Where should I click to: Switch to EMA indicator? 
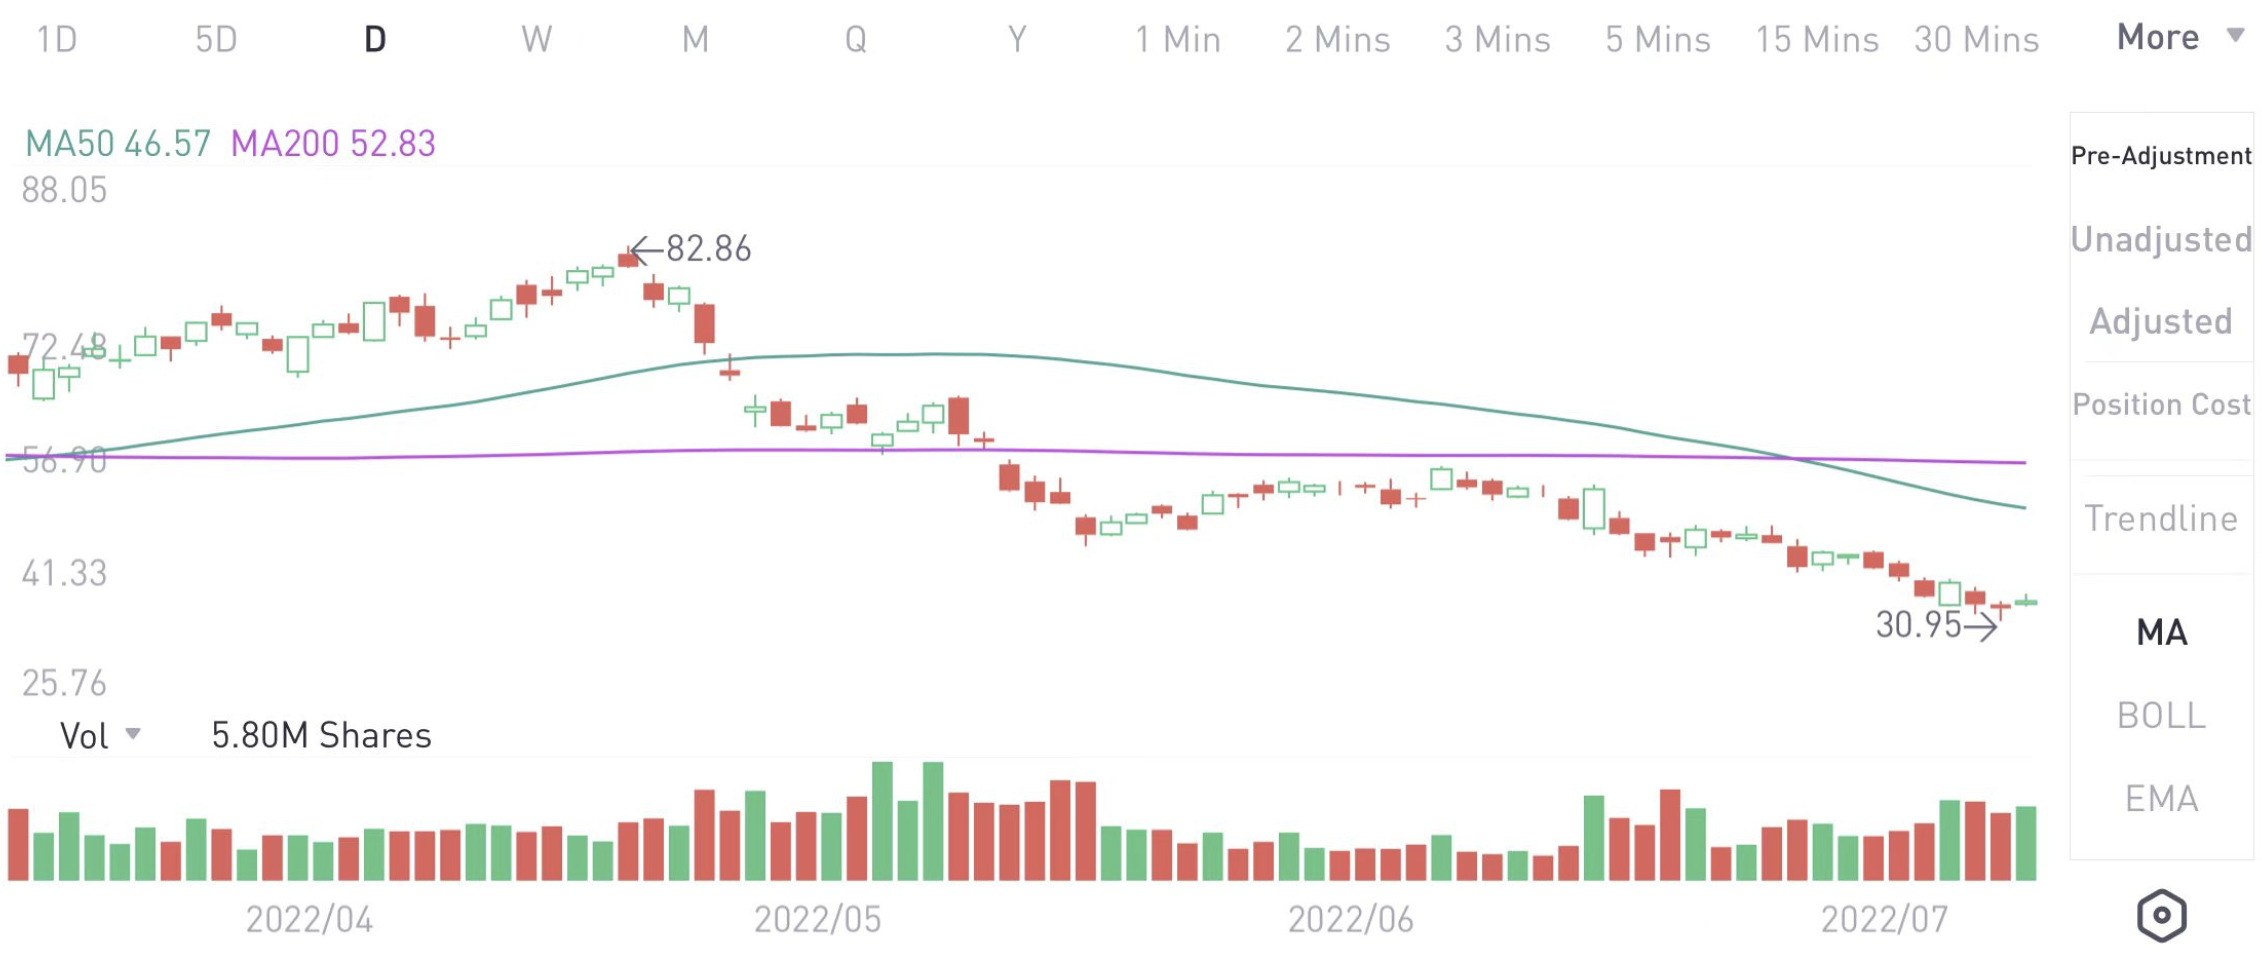coord(2161,798)
